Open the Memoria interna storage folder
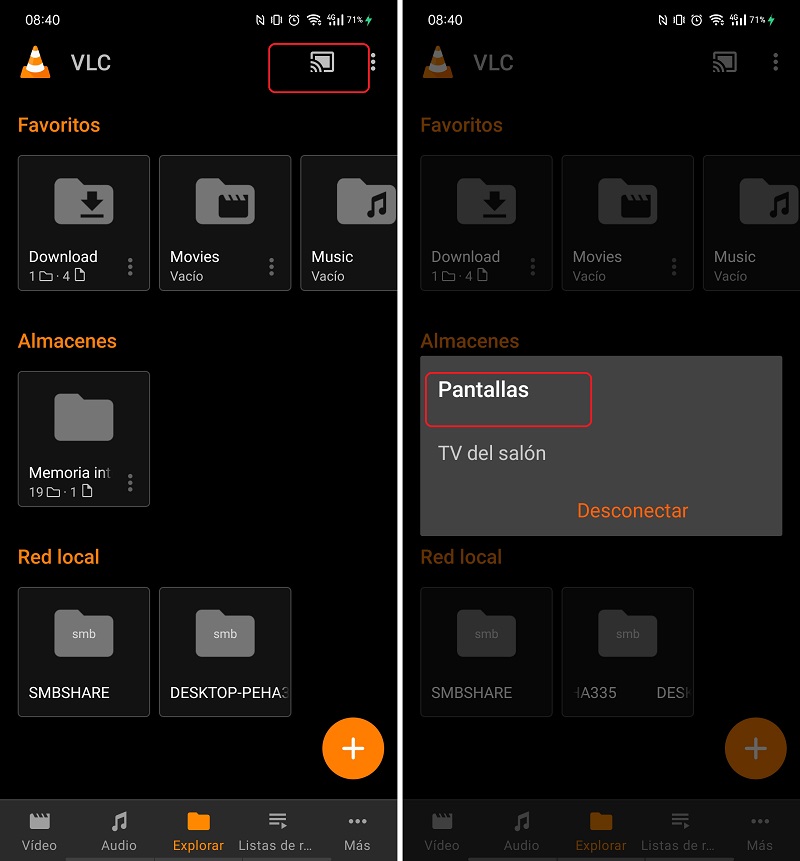This screenshot has height=861, width=800. (83, 438)
